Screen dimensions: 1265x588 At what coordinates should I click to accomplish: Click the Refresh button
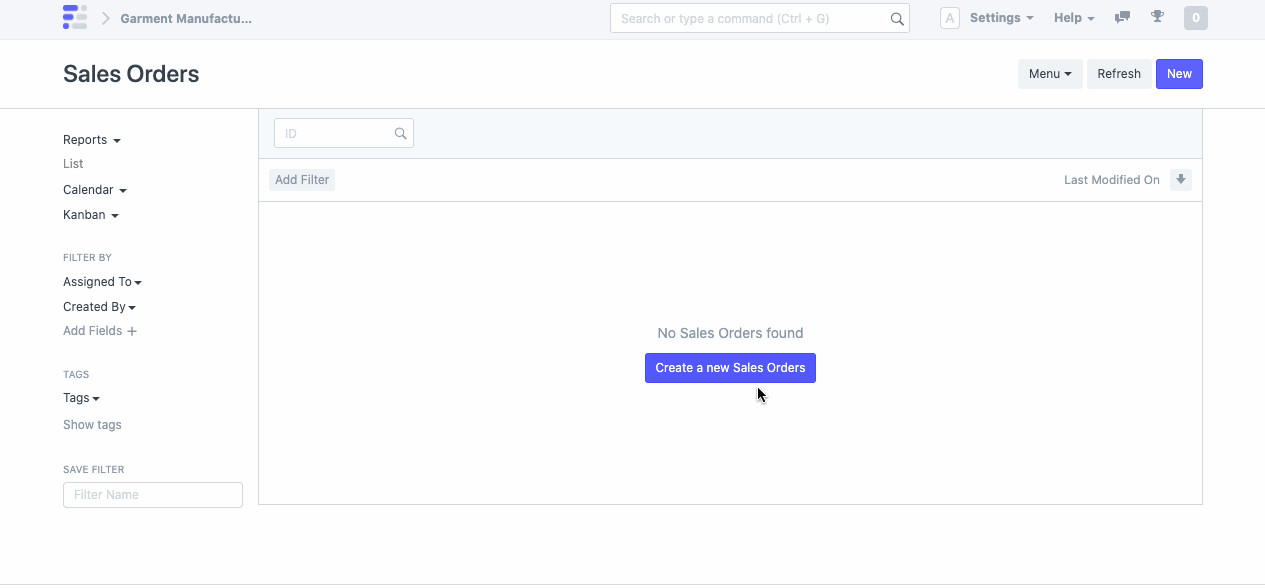(x=1119, y=74)
